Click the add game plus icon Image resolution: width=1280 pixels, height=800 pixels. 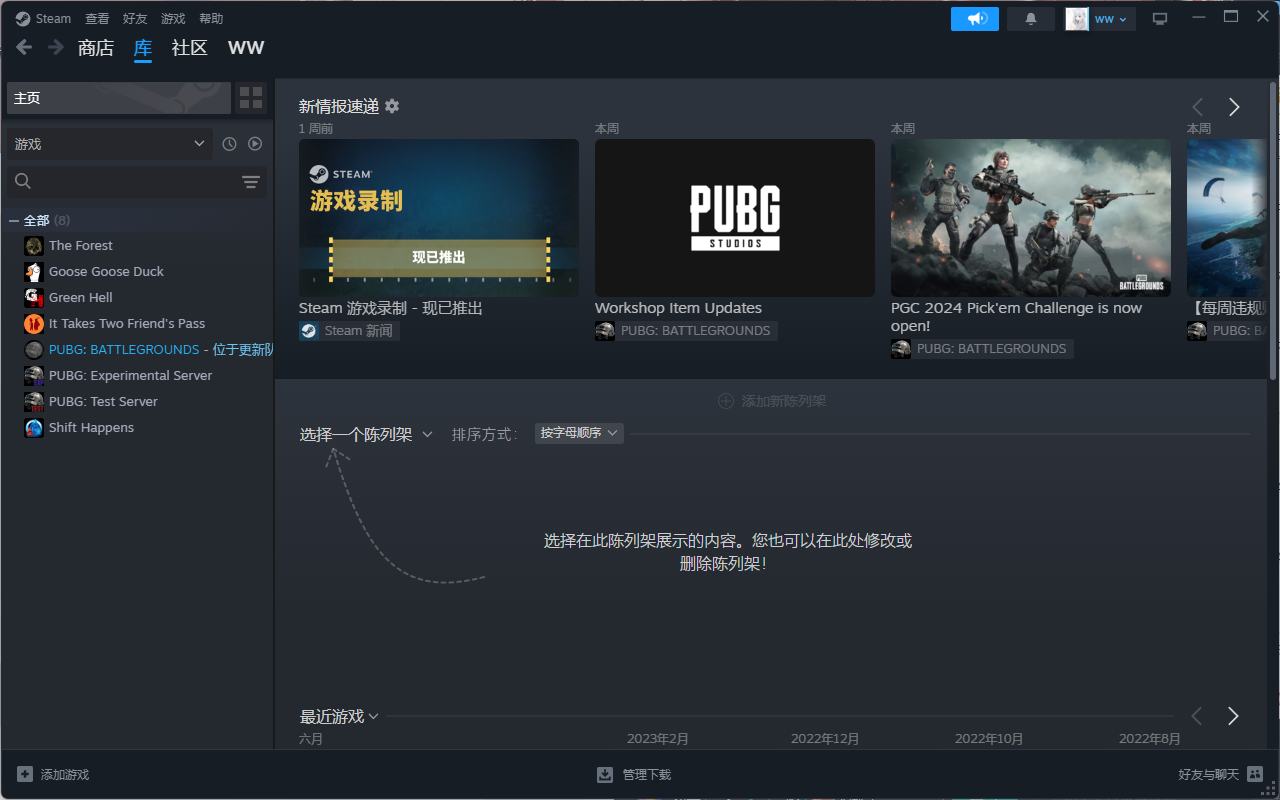tap(25, 774)
